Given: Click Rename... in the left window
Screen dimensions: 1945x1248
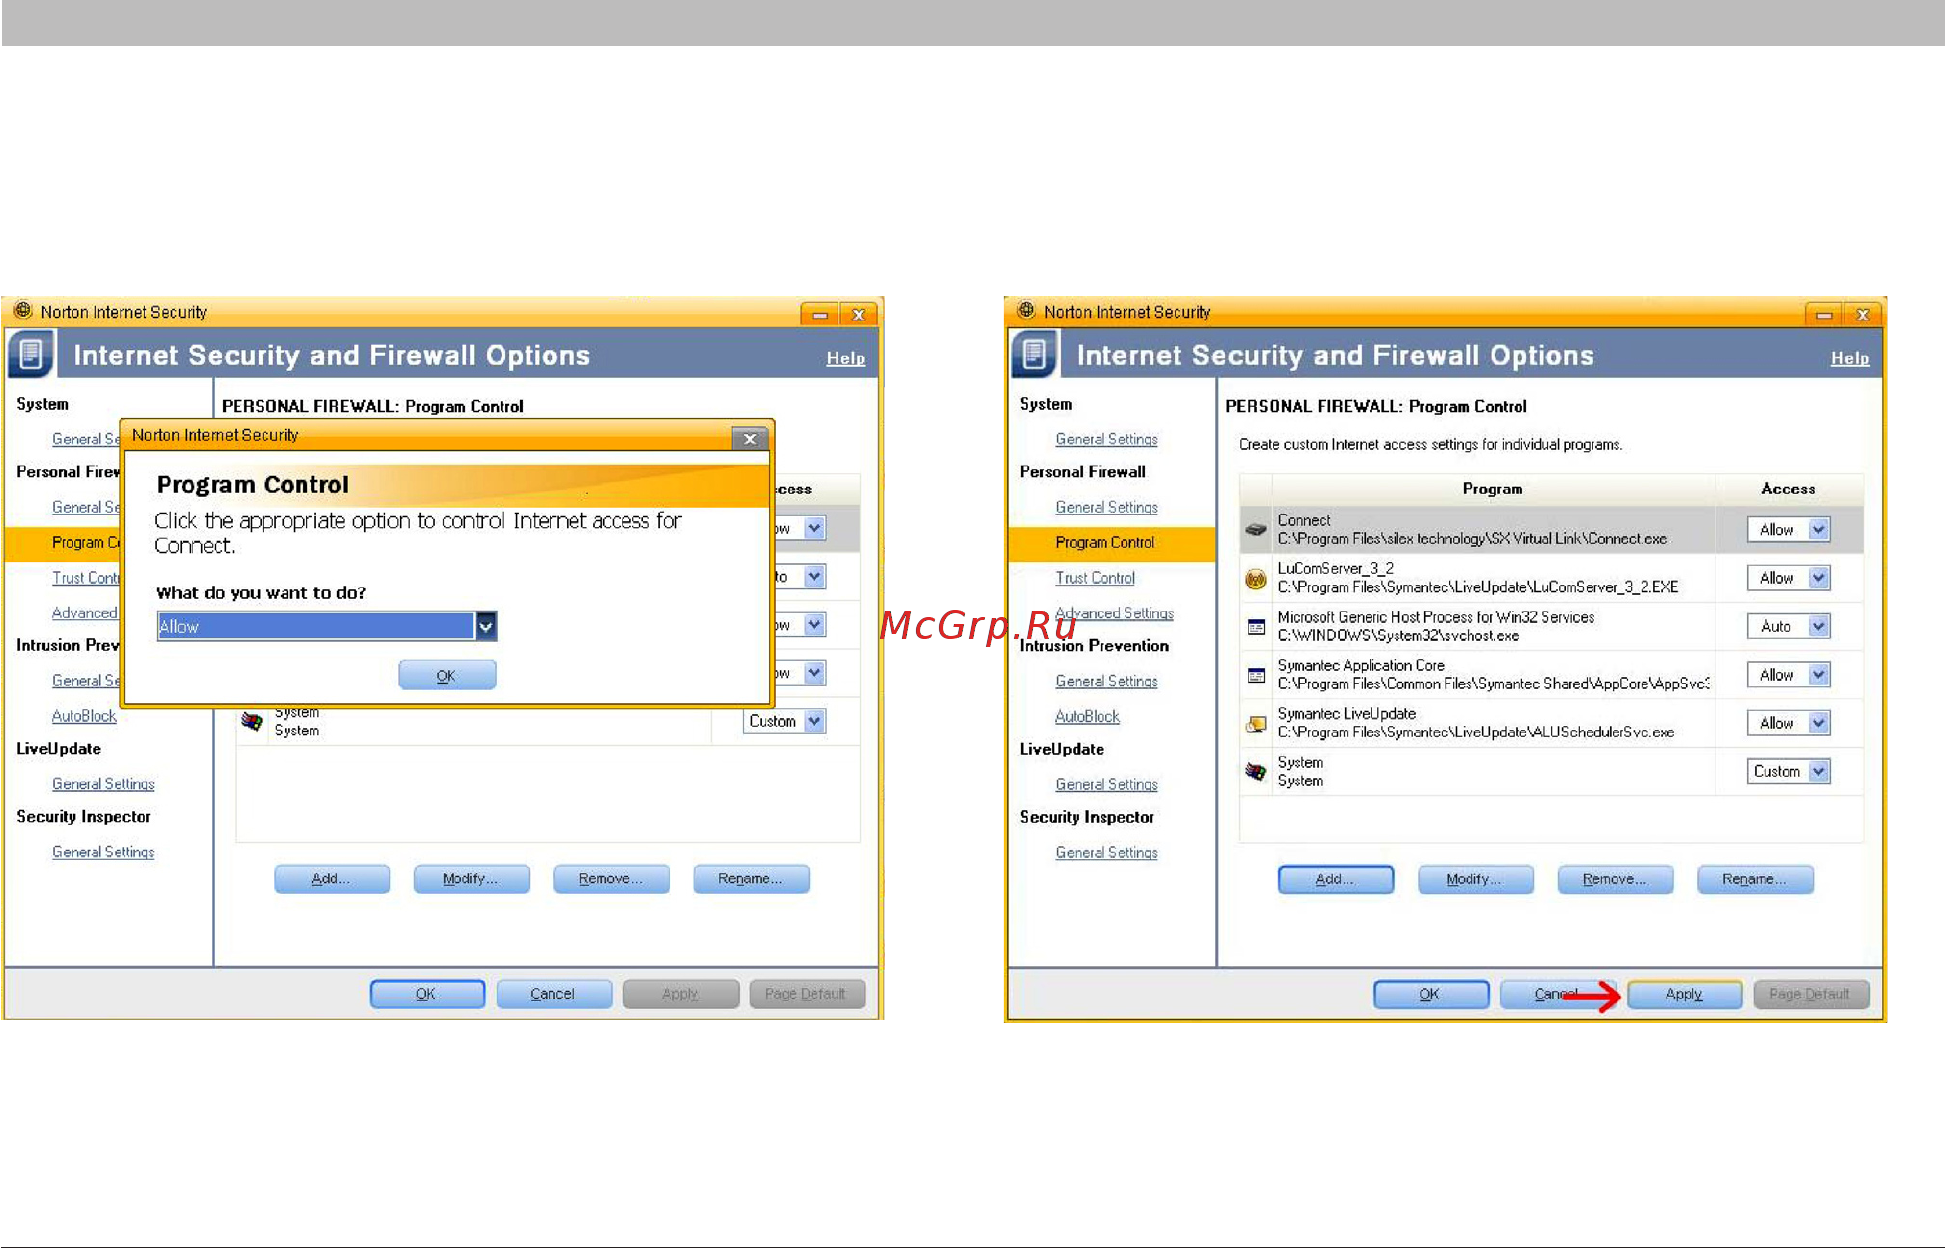Looking at the screenshot, I should (751, 879).
